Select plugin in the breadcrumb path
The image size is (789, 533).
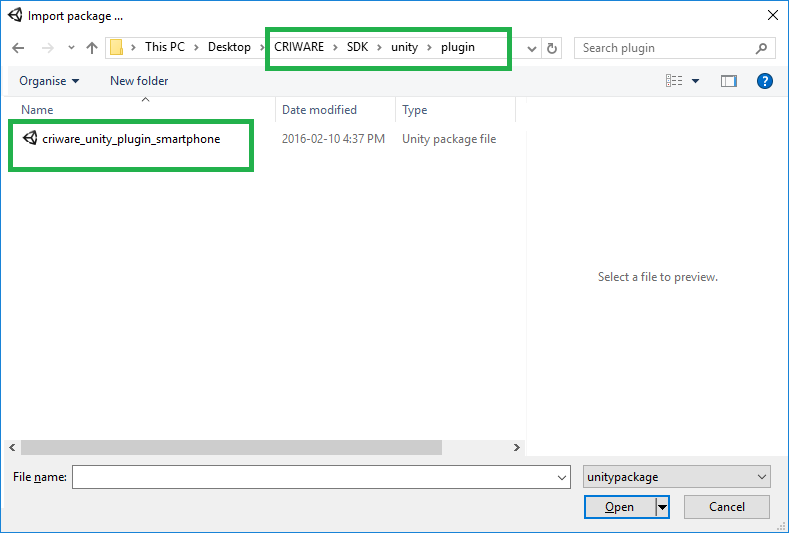pos(457,47)
